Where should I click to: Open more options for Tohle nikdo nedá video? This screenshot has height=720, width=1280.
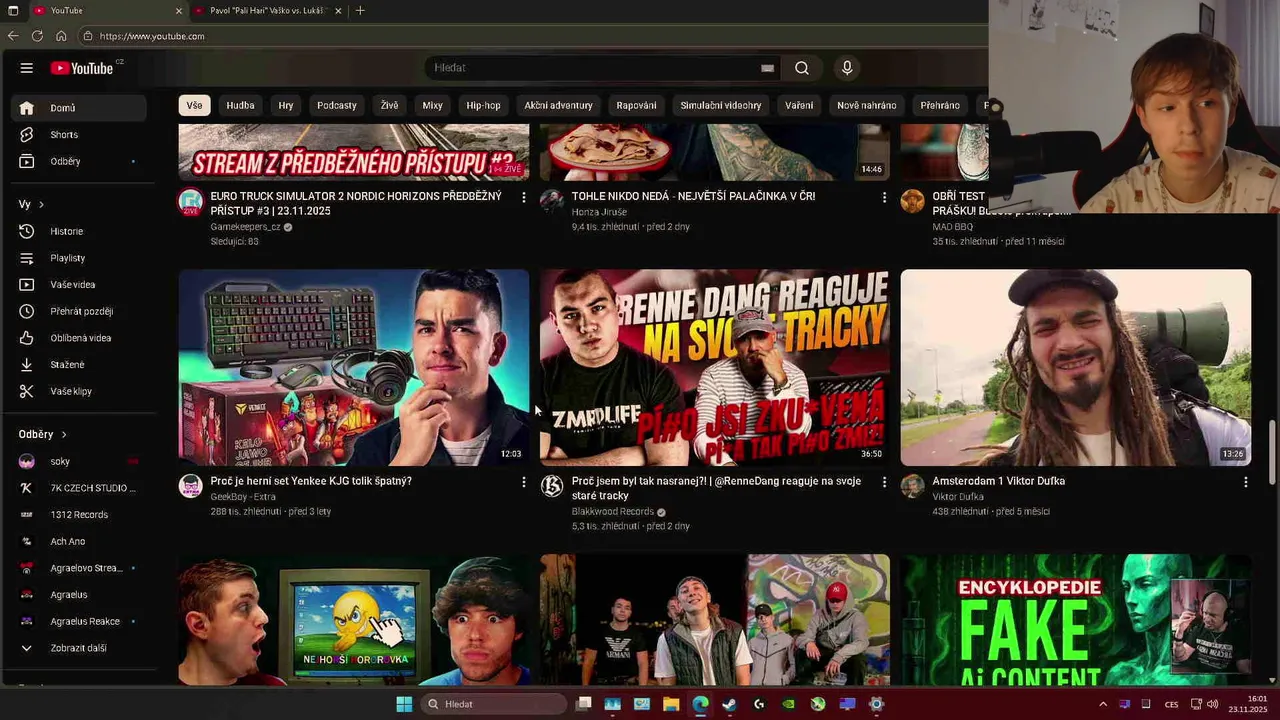tap(884, 198)
